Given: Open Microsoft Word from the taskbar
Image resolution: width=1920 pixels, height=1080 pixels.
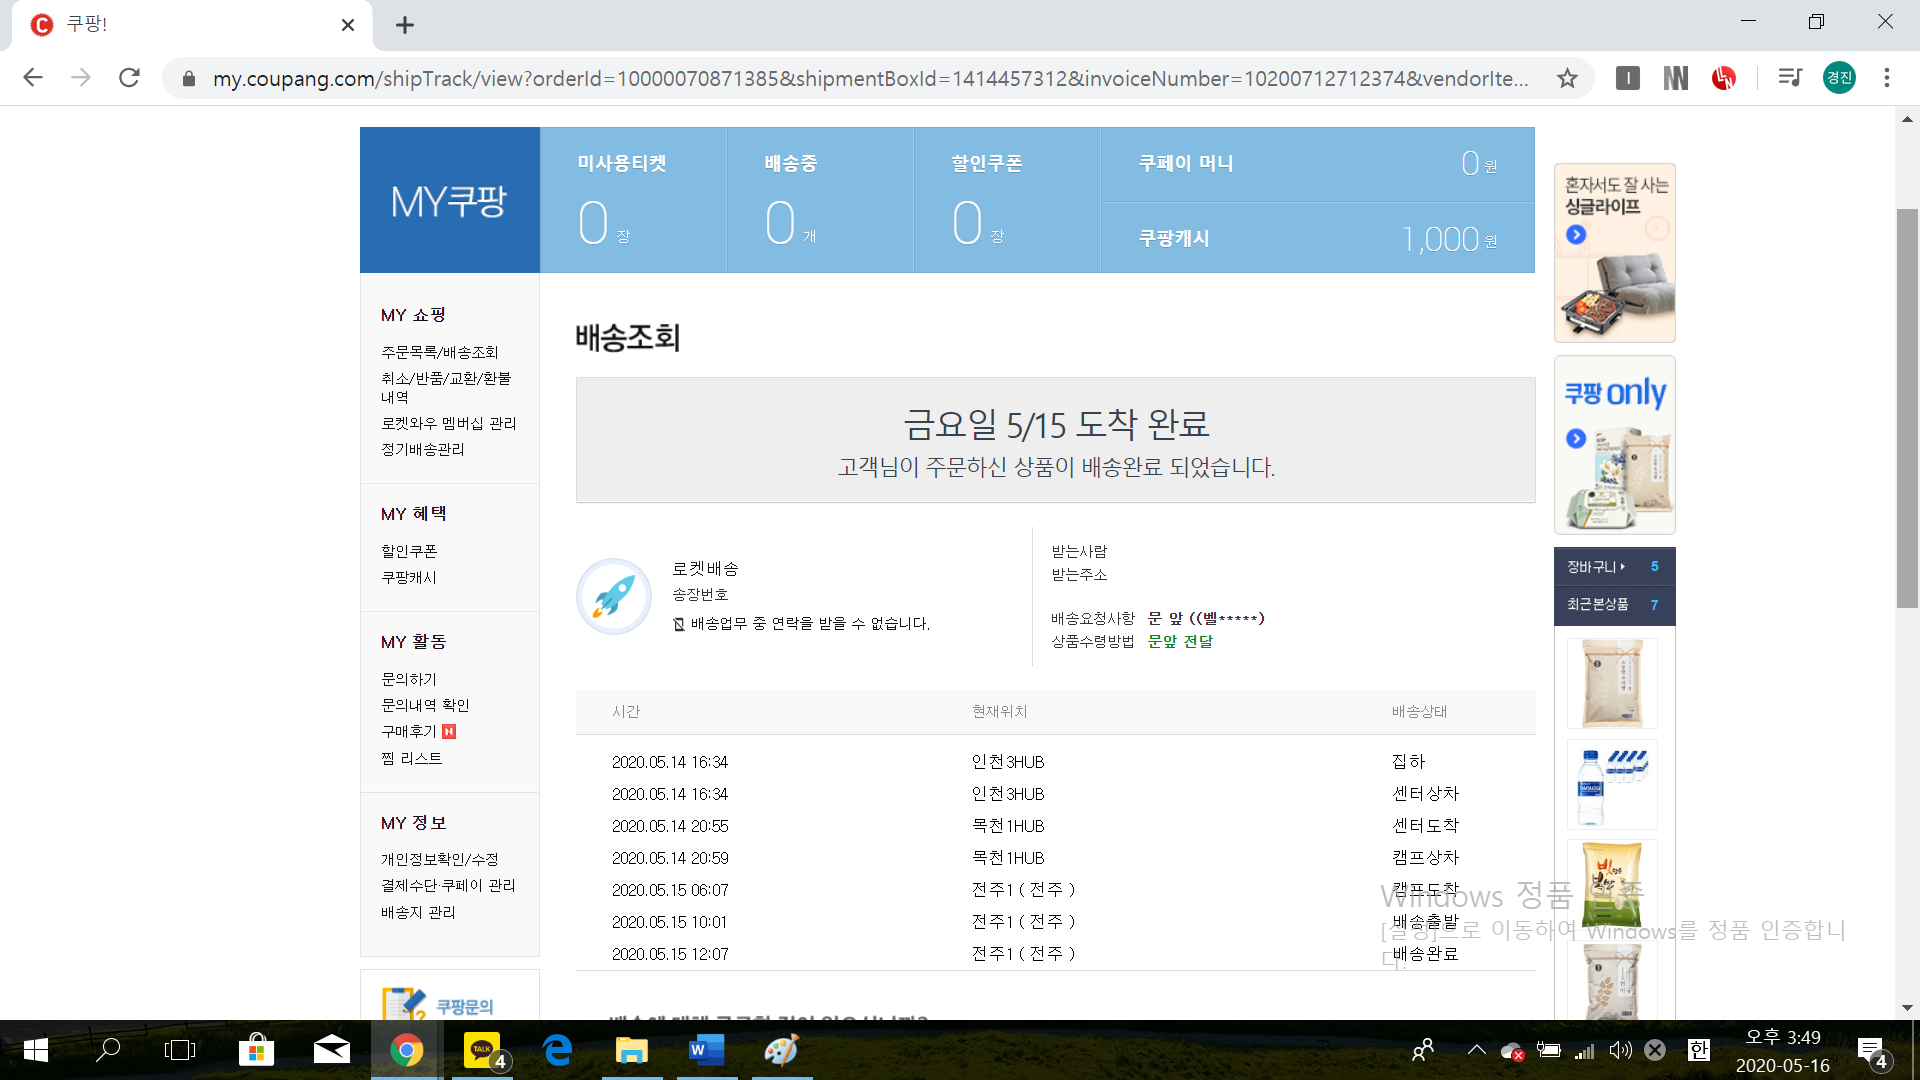Looking at the screenshot, I should coord(707,1050).
